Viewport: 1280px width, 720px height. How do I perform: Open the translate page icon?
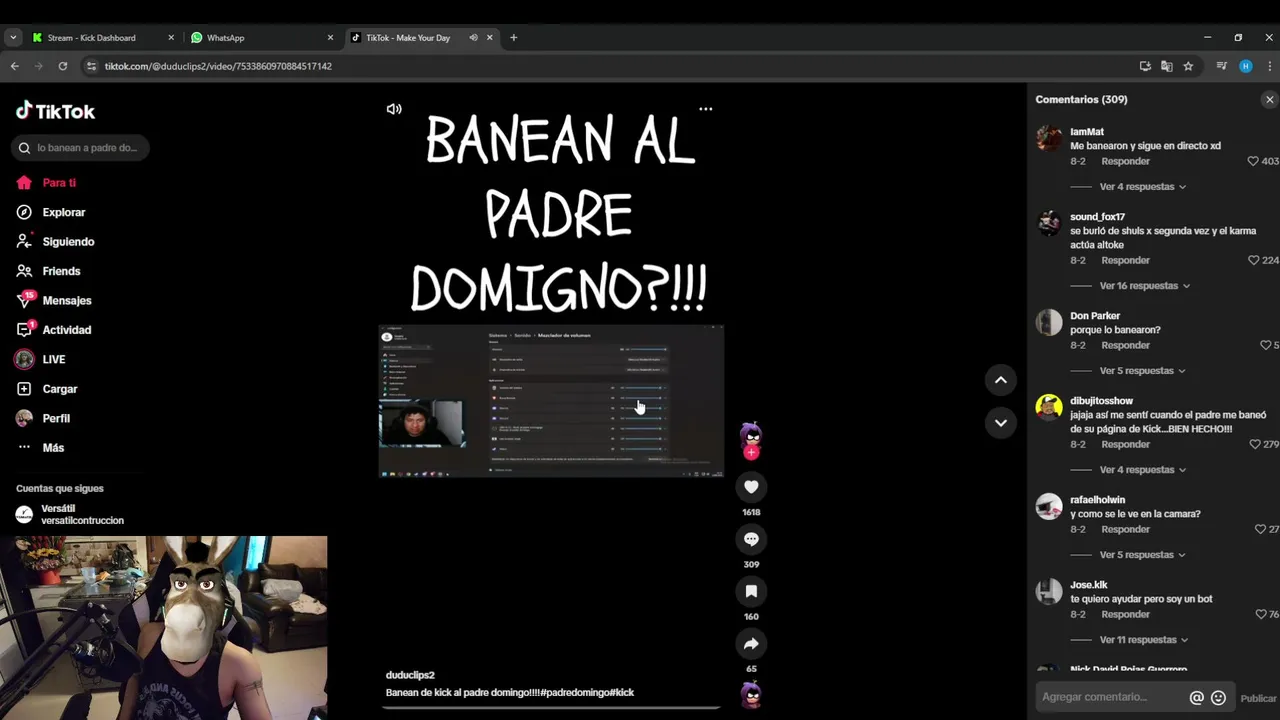[1166, 66]
